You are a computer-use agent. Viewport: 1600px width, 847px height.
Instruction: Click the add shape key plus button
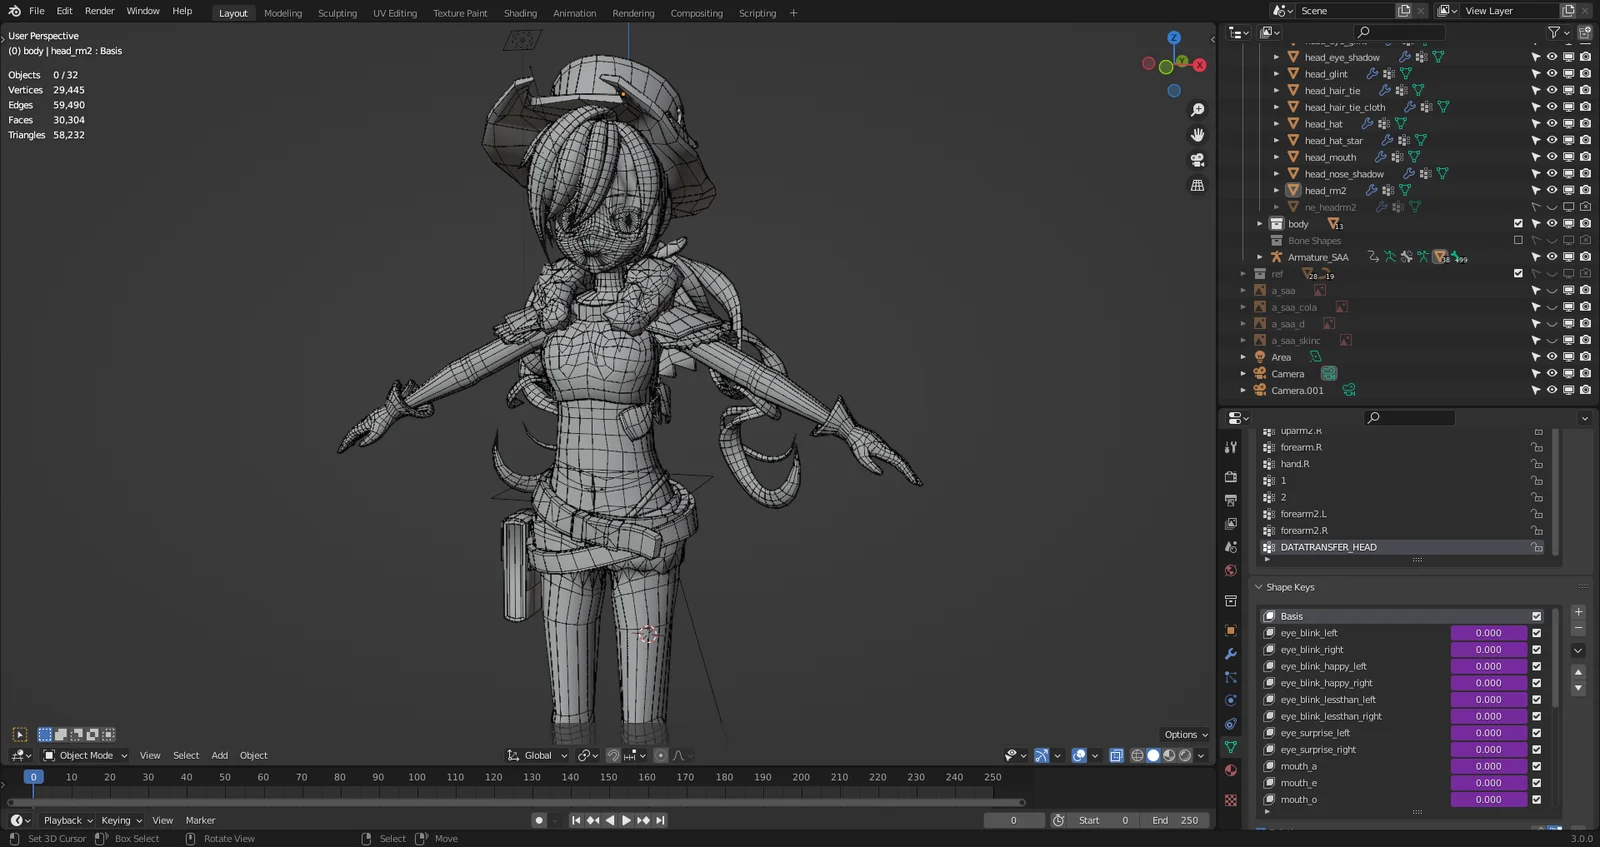click(1578, 612)
